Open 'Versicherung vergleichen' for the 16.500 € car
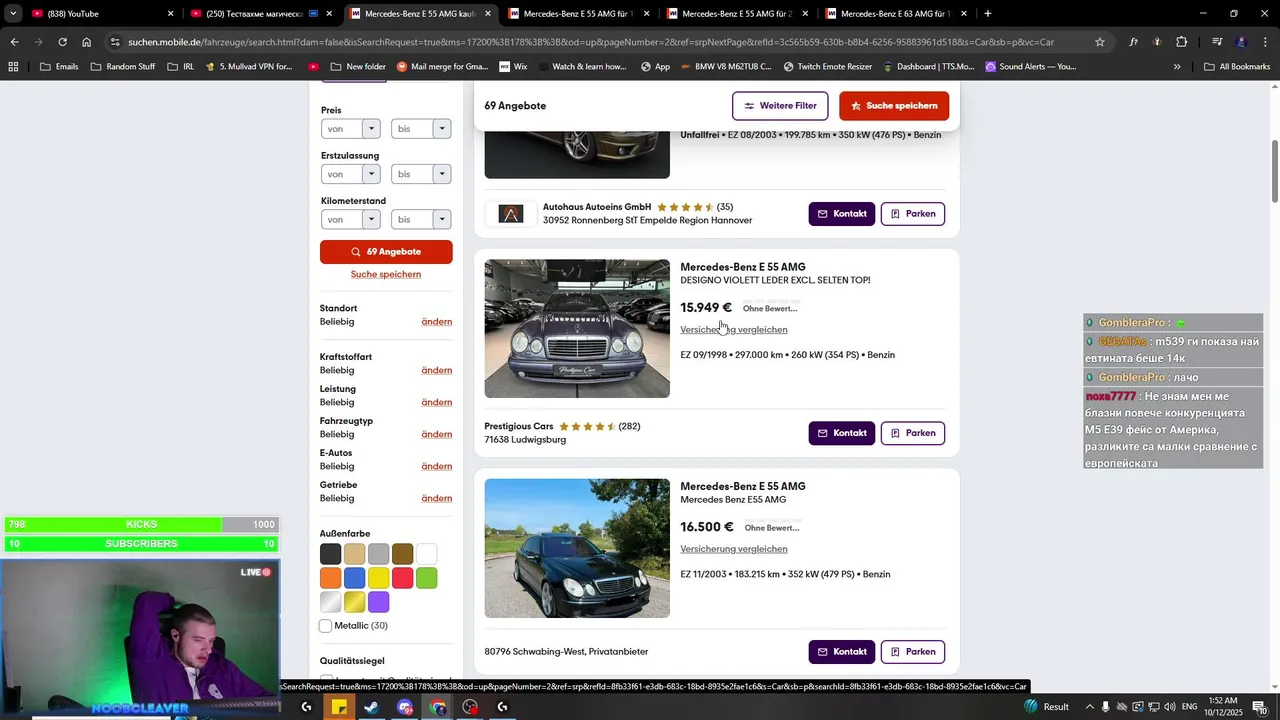Image resolution: width=1280 pixels, height=720 pixels. 734,549
